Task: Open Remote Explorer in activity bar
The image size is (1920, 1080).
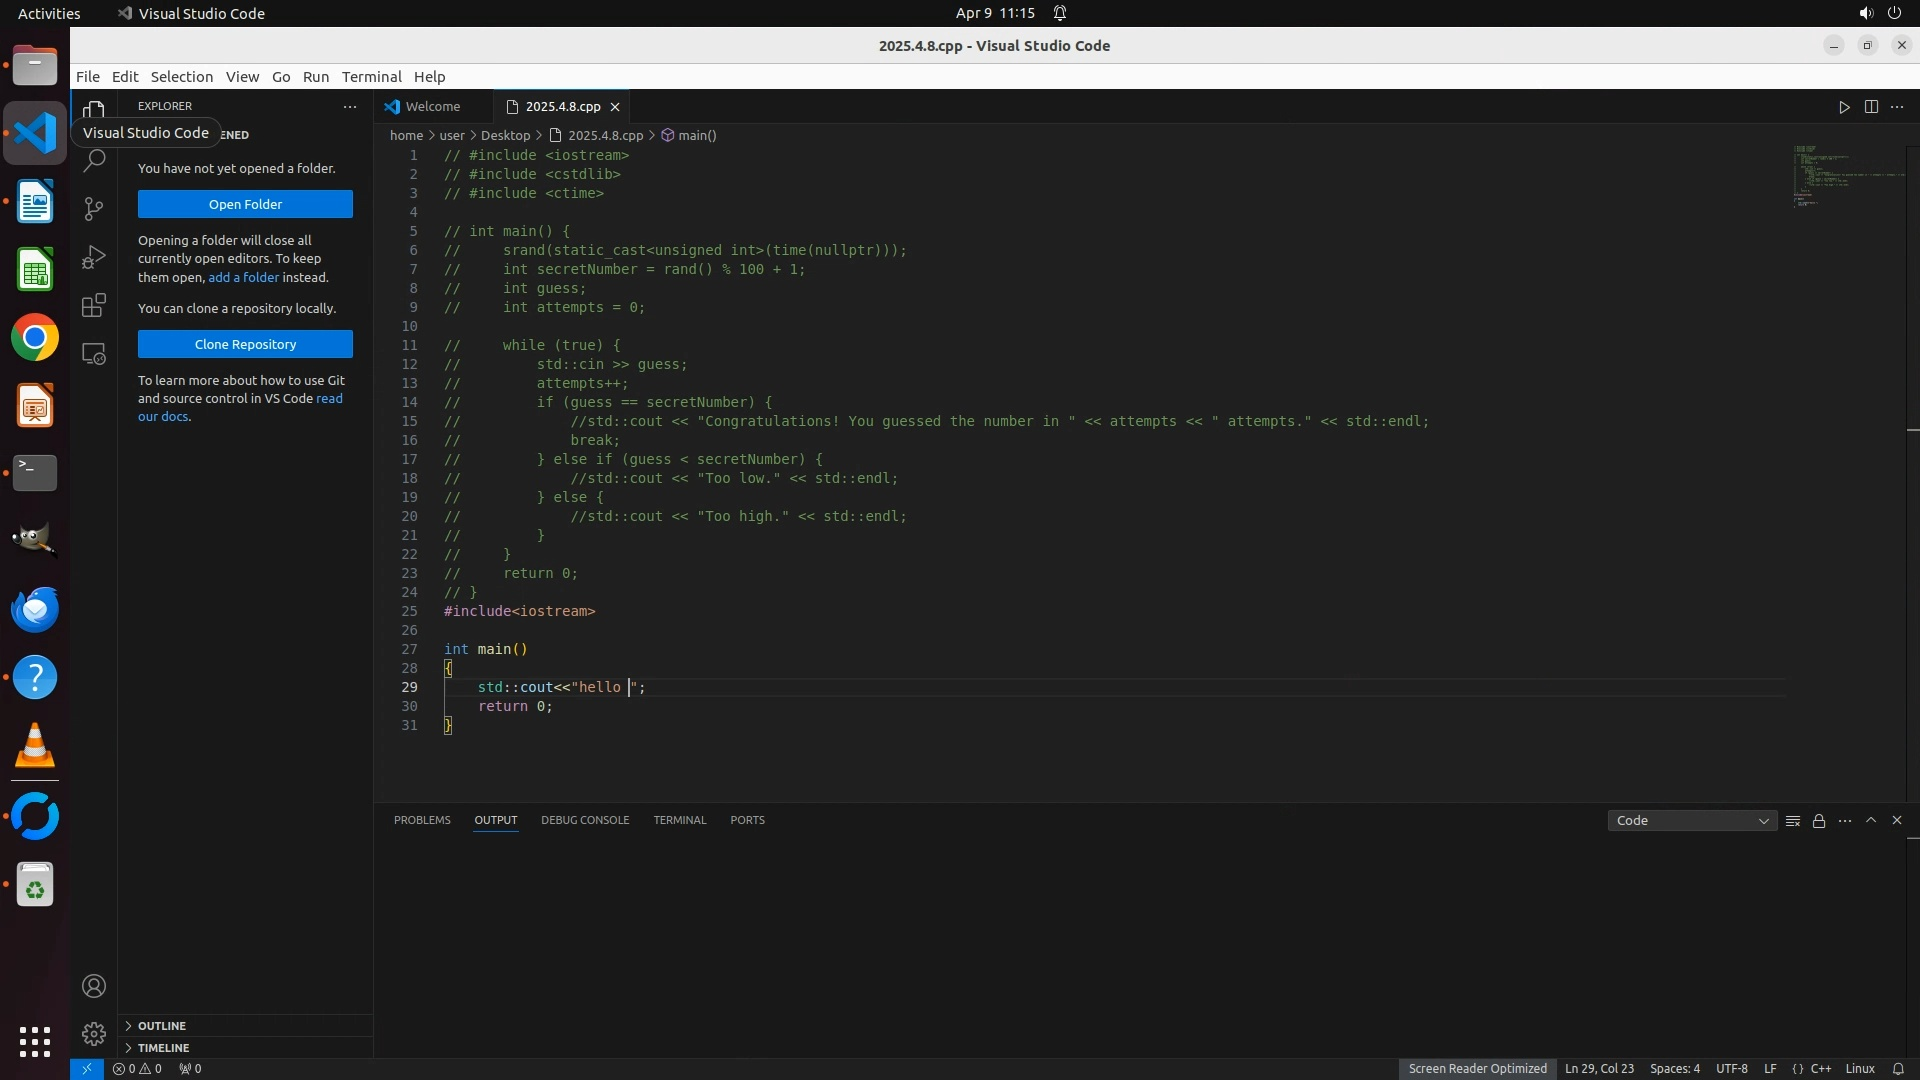Action: [94, 354]
